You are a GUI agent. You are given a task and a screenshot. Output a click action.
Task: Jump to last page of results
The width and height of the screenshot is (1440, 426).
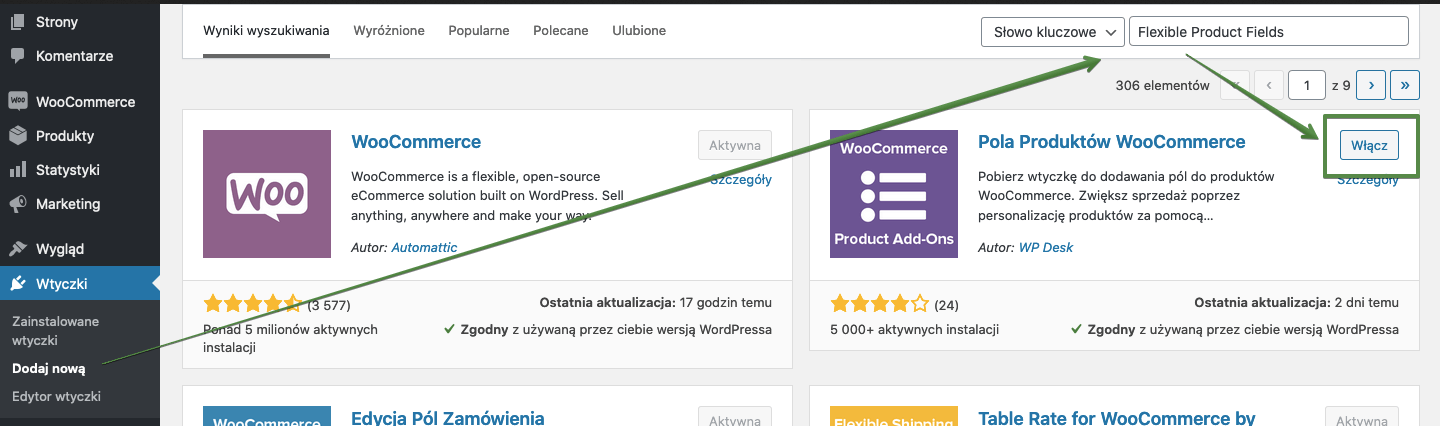1406,86
